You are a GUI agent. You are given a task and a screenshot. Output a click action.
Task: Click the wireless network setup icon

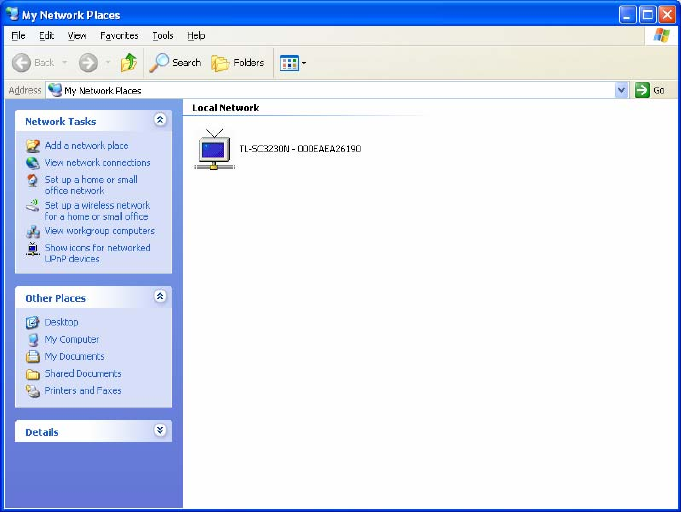pos(33,205)
